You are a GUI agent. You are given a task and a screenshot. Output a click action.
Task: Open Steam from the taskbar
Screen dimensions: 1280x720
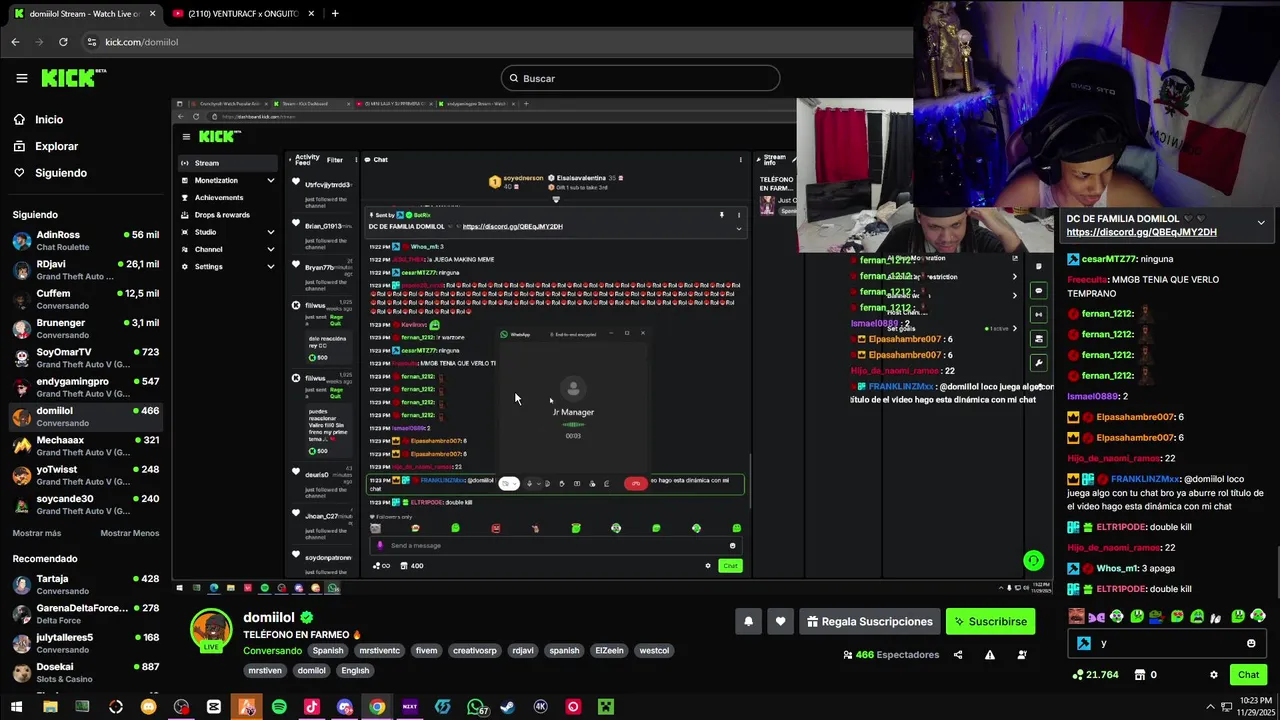508,707
